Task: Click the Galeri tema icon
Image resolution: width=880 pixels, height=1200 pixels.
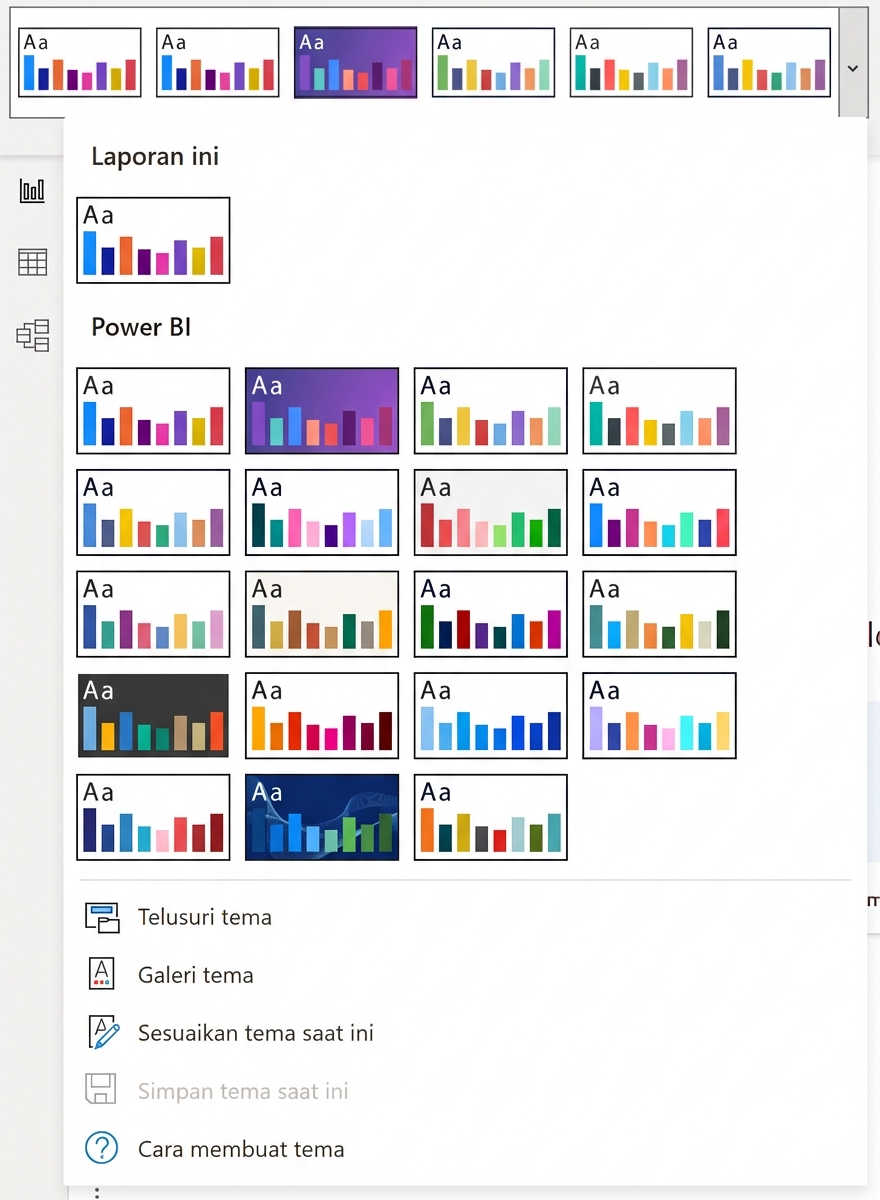Action: pos(101,974)
